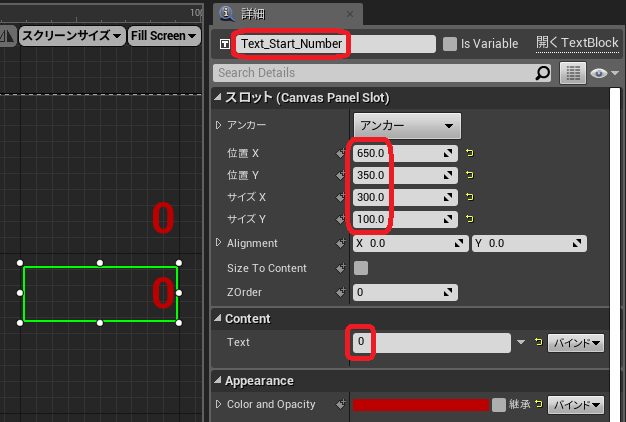Toggle the Is Variable checkbox
This screenshot has width=626, height=422.
click(450, 44)
